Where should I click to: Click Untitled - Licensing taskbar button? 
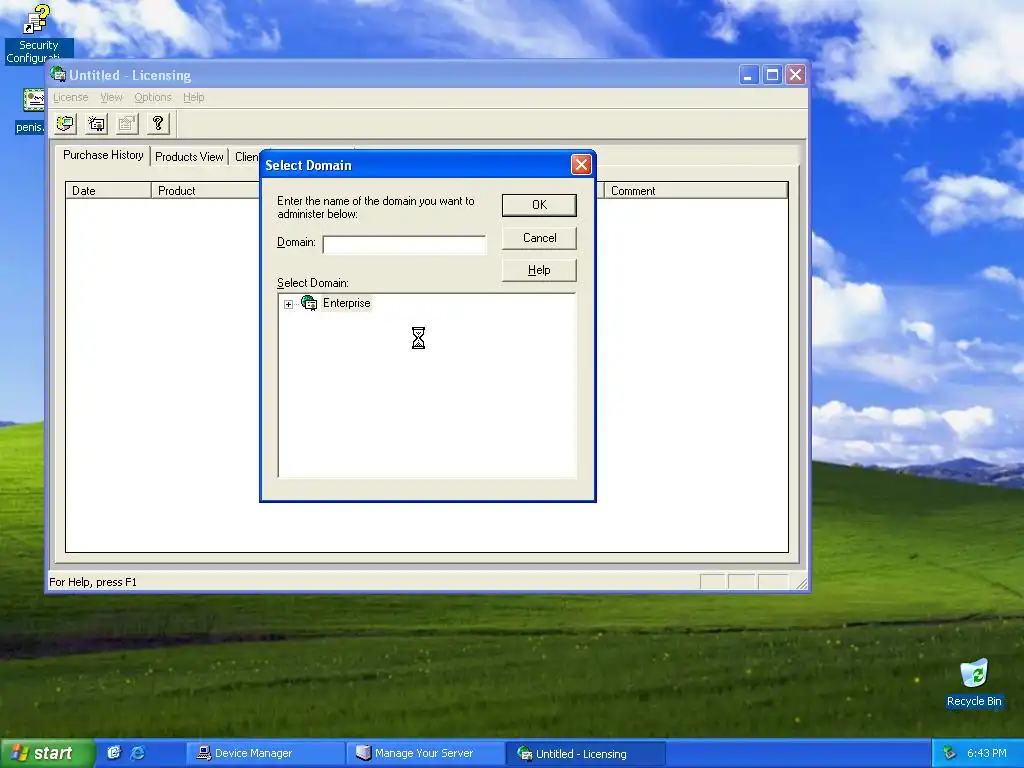[585, 754]
